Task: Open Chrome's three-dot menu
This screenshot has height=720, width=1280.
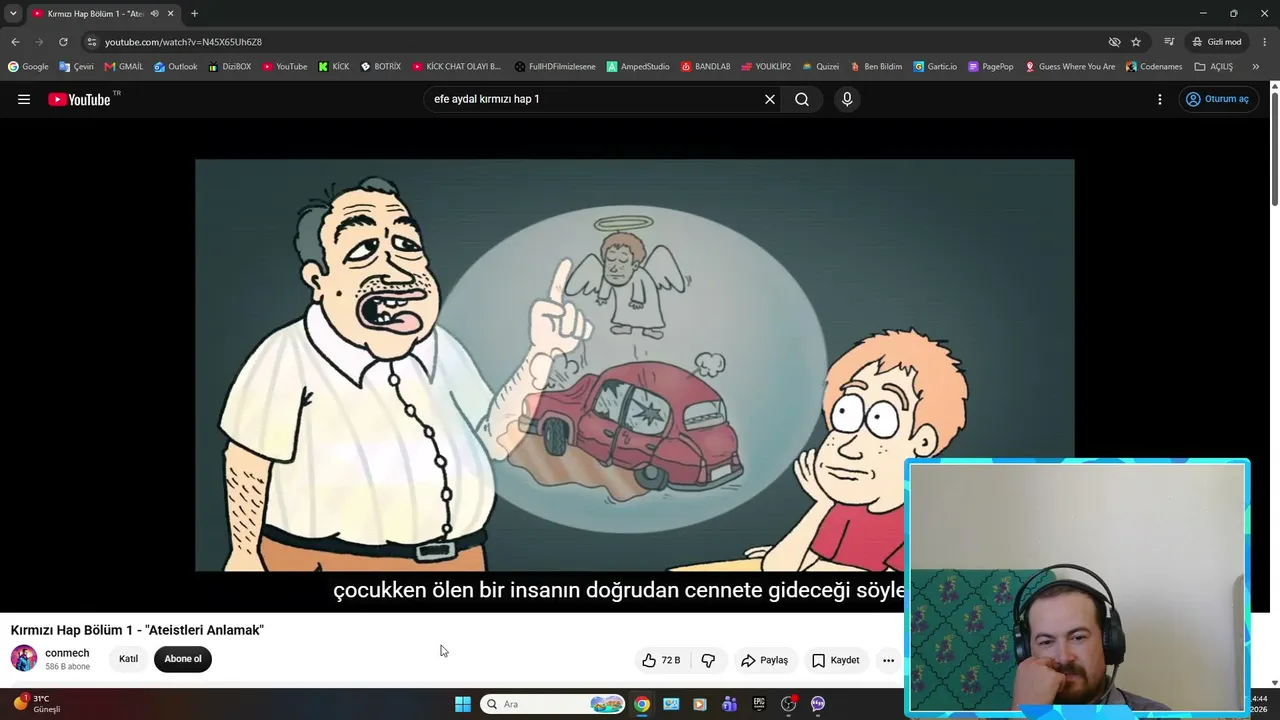Action: click(x=1265, y=42)
